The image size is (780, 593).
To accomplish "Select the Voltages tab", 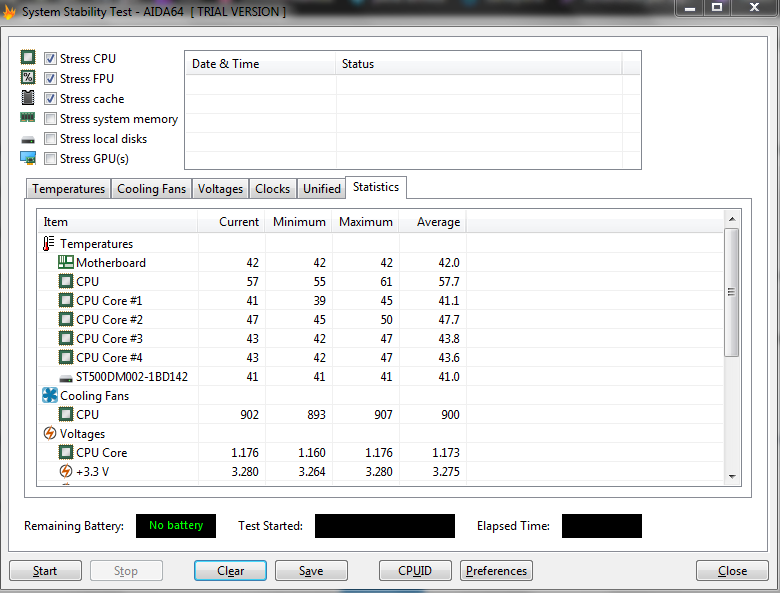I will 220,189.
